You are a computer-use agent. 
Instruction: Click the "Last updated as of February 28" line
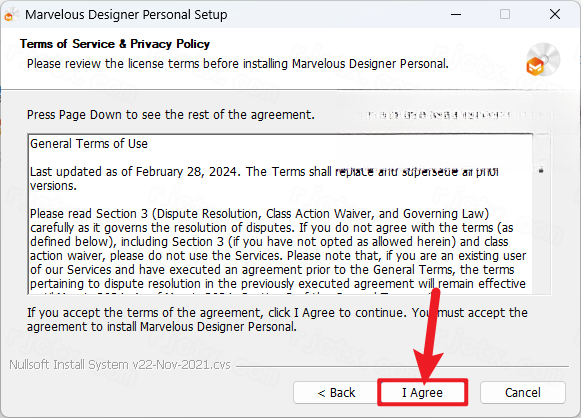tap(264, 179)
